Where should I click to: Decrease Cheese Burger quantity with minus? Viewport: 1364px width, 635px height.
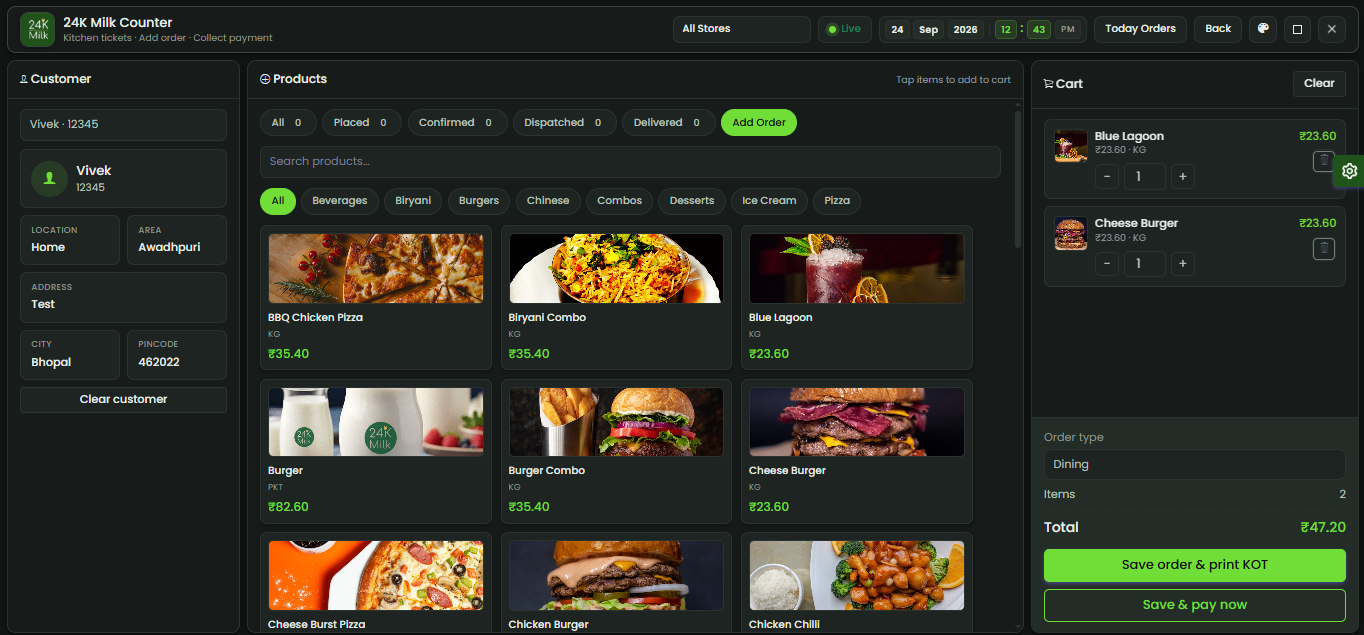point(1107,264)
